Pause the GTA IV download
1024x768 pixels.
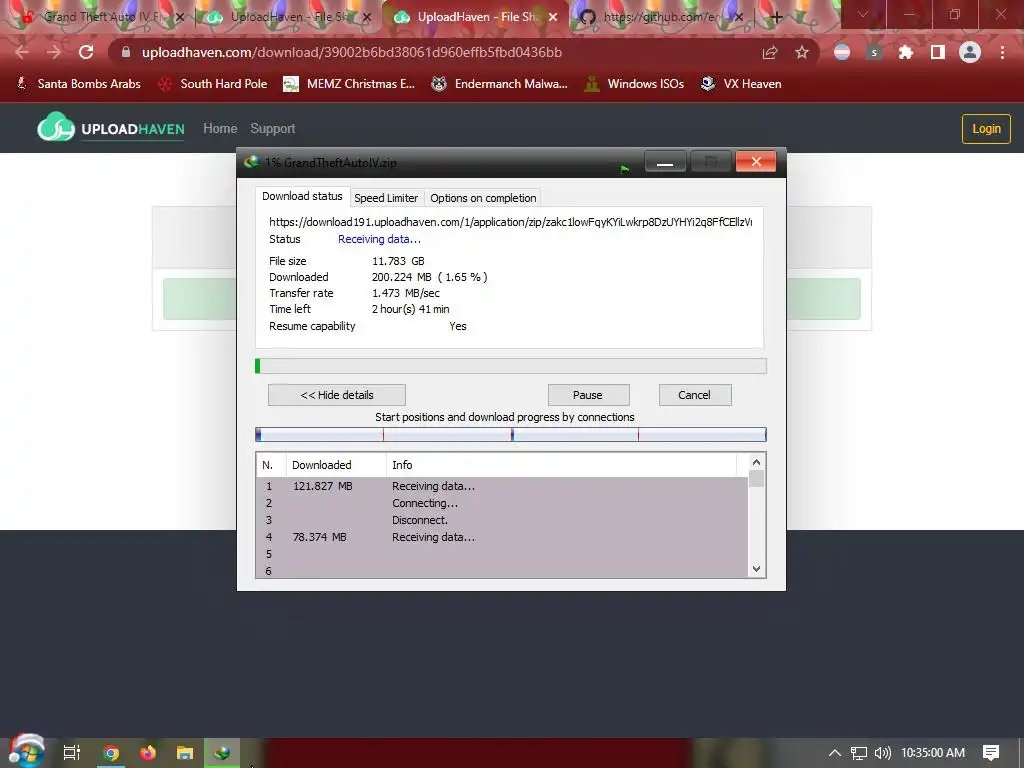(588, 395)
